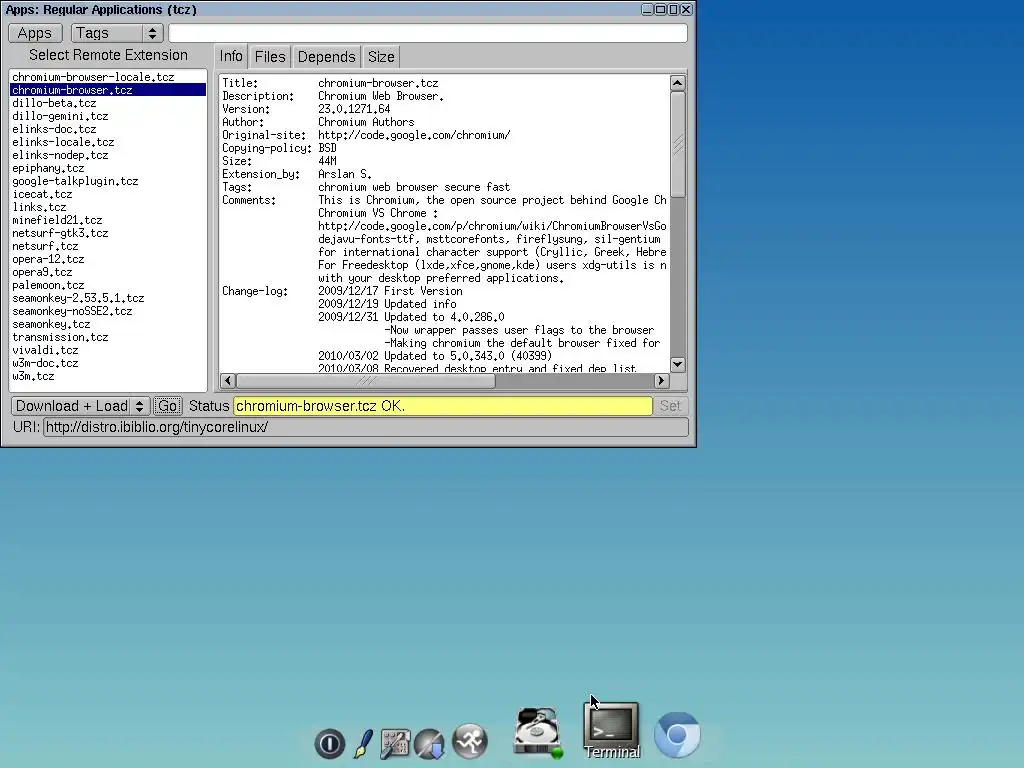Viewport: 1024px width, 768px height.
Task: Select chromium-browser.tcz in list
Action: (108, 90)
